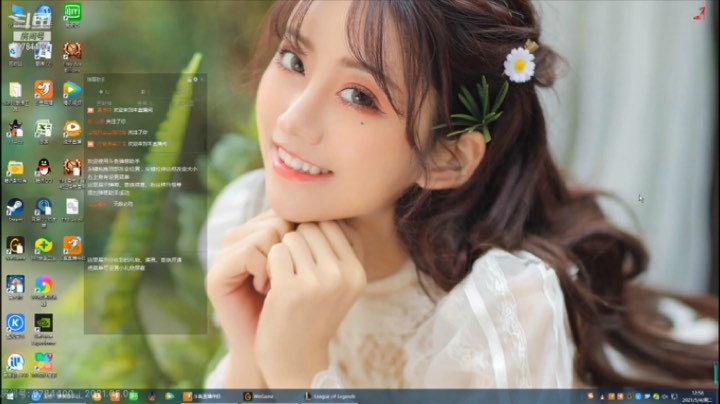The height and width of the screenshot is (404, 720).
Task: Open the white gear settings file icon
Action: (x=72, y=210)
